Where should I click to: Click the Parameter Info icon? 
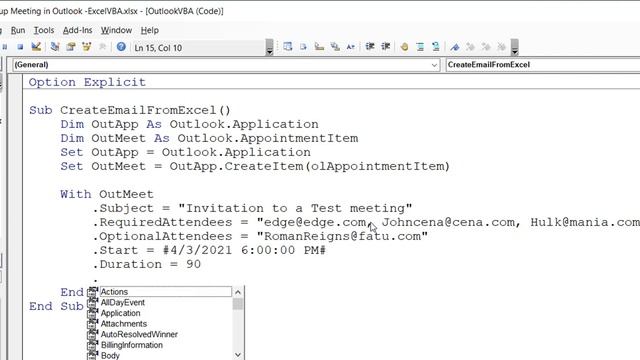click(x=335, y=47)
